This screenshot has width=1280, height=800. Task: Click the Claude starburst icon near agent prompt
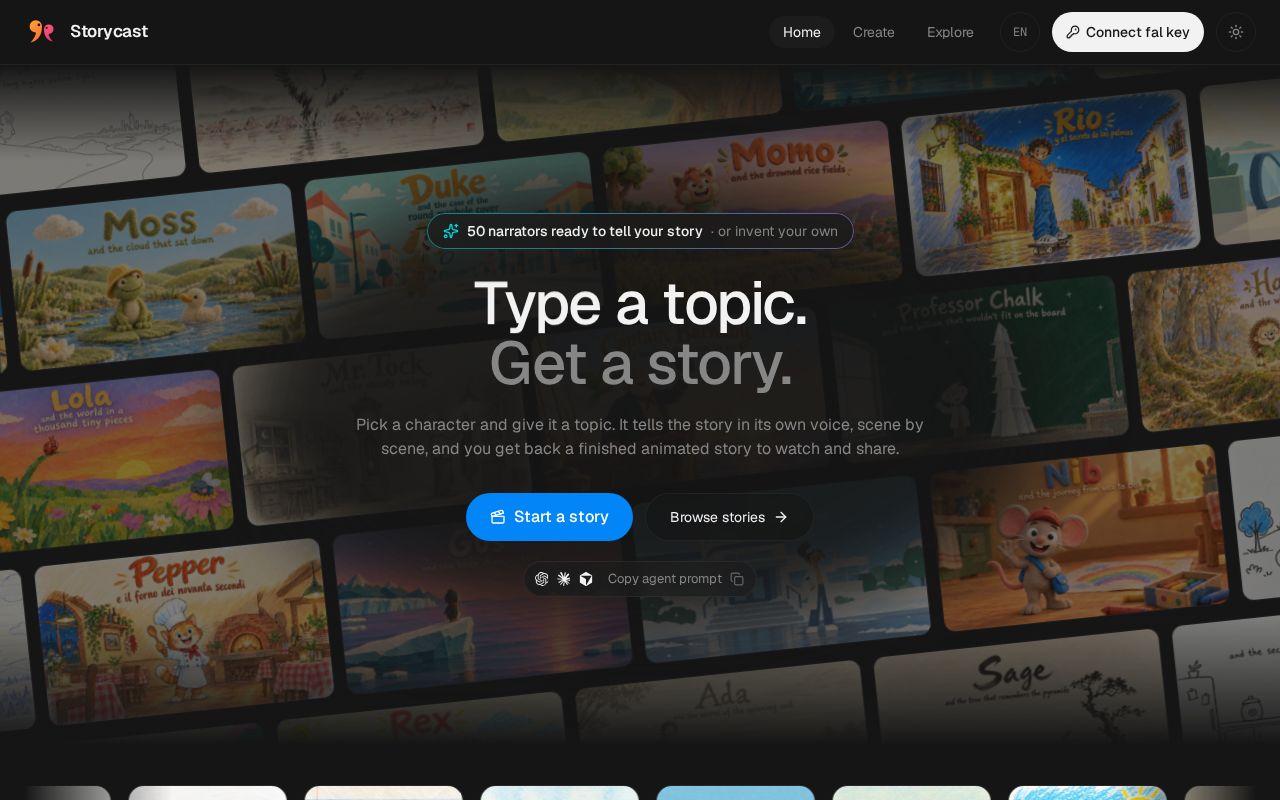pos(564,579)
